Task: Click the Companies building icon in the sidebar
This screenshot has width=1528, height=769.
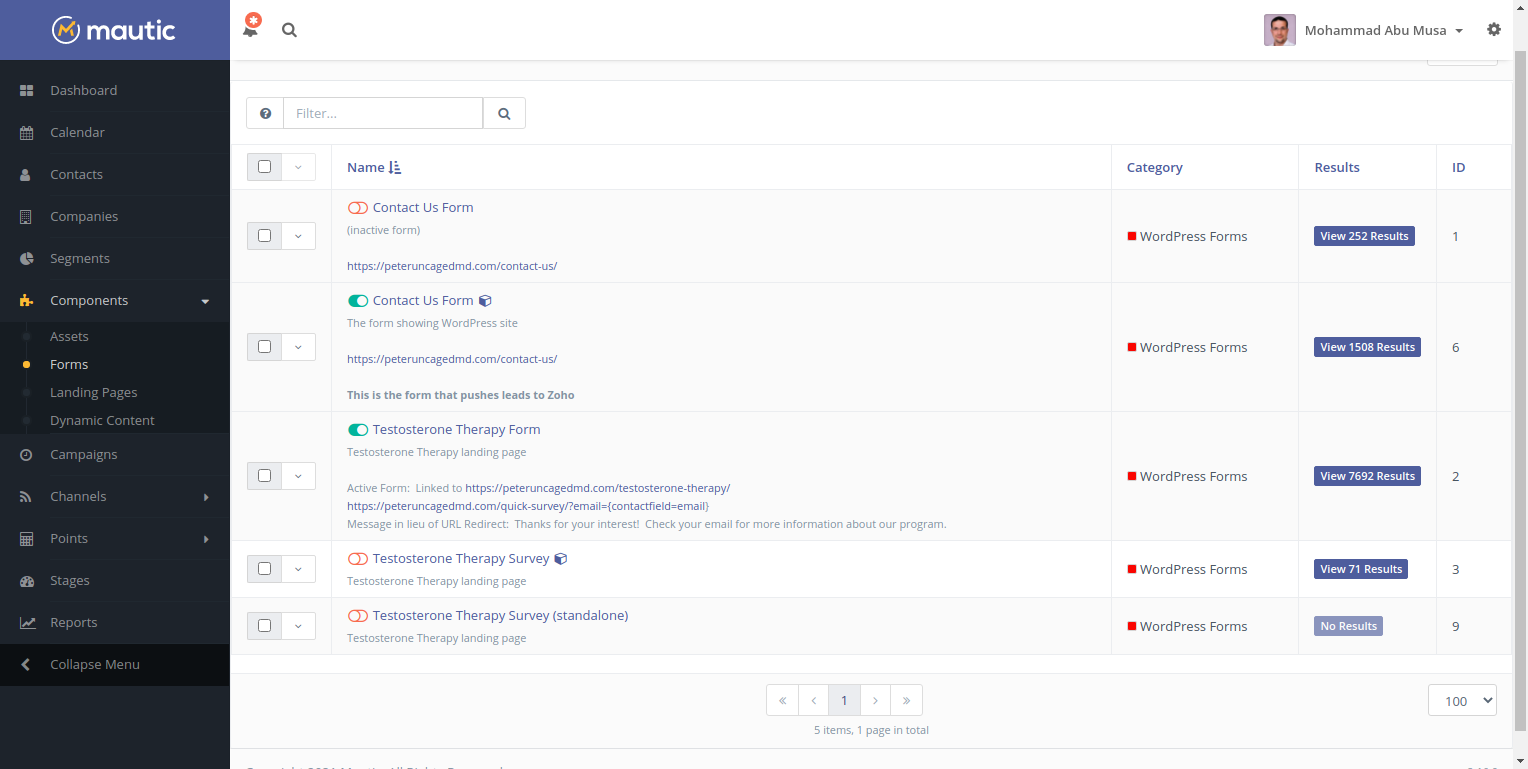Action: pyautogui.click(x=27, y=216)
